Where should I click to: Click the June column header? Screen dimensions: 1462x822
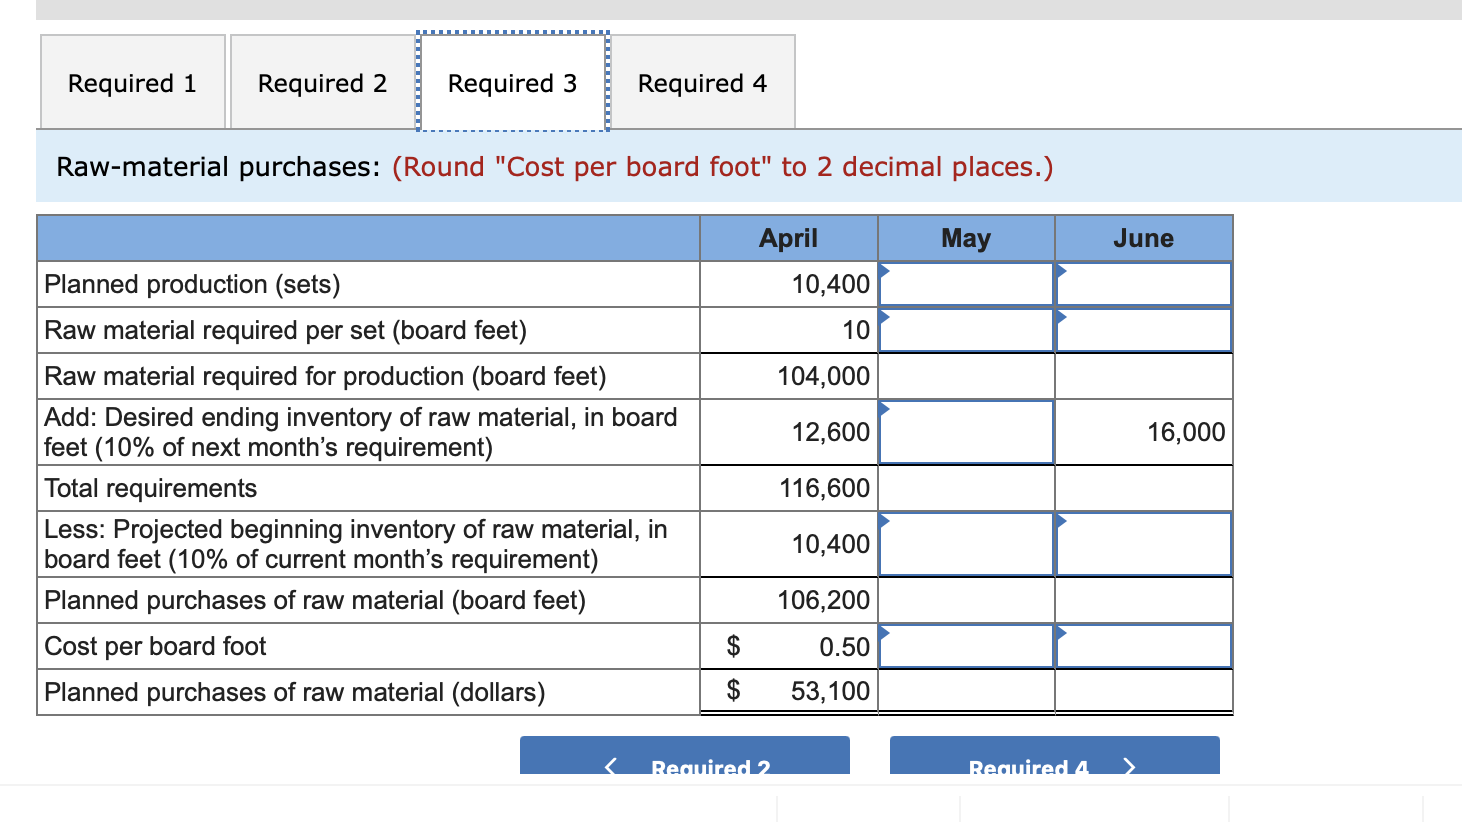1144,238
